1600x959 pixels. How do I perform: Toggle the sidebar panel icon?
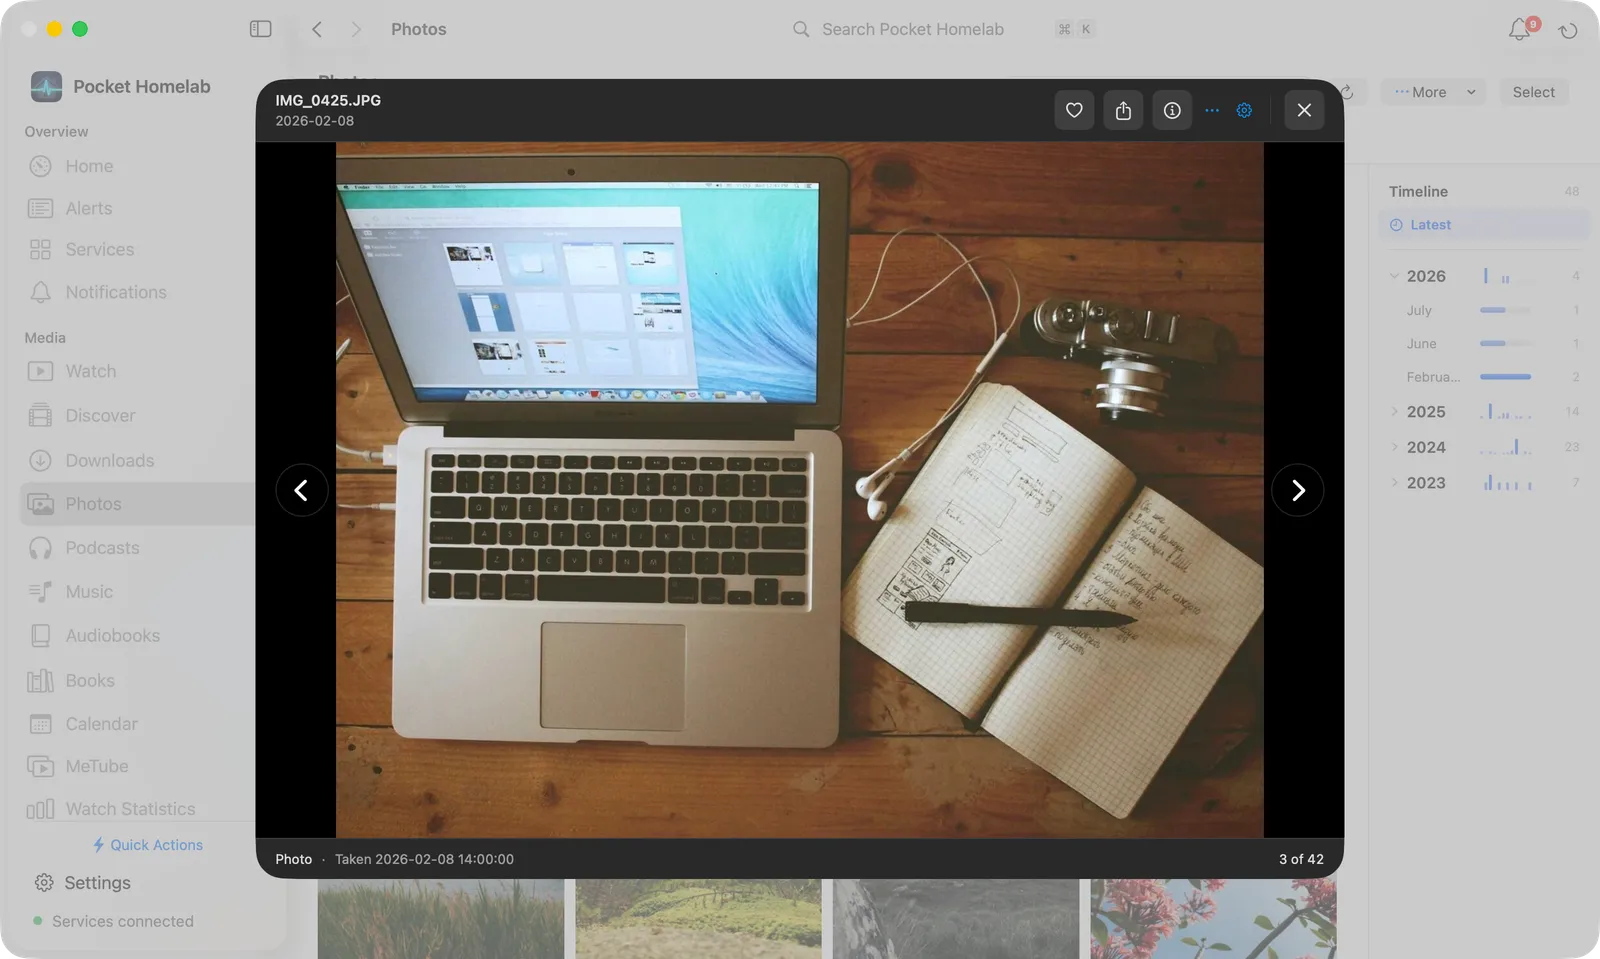260,29
